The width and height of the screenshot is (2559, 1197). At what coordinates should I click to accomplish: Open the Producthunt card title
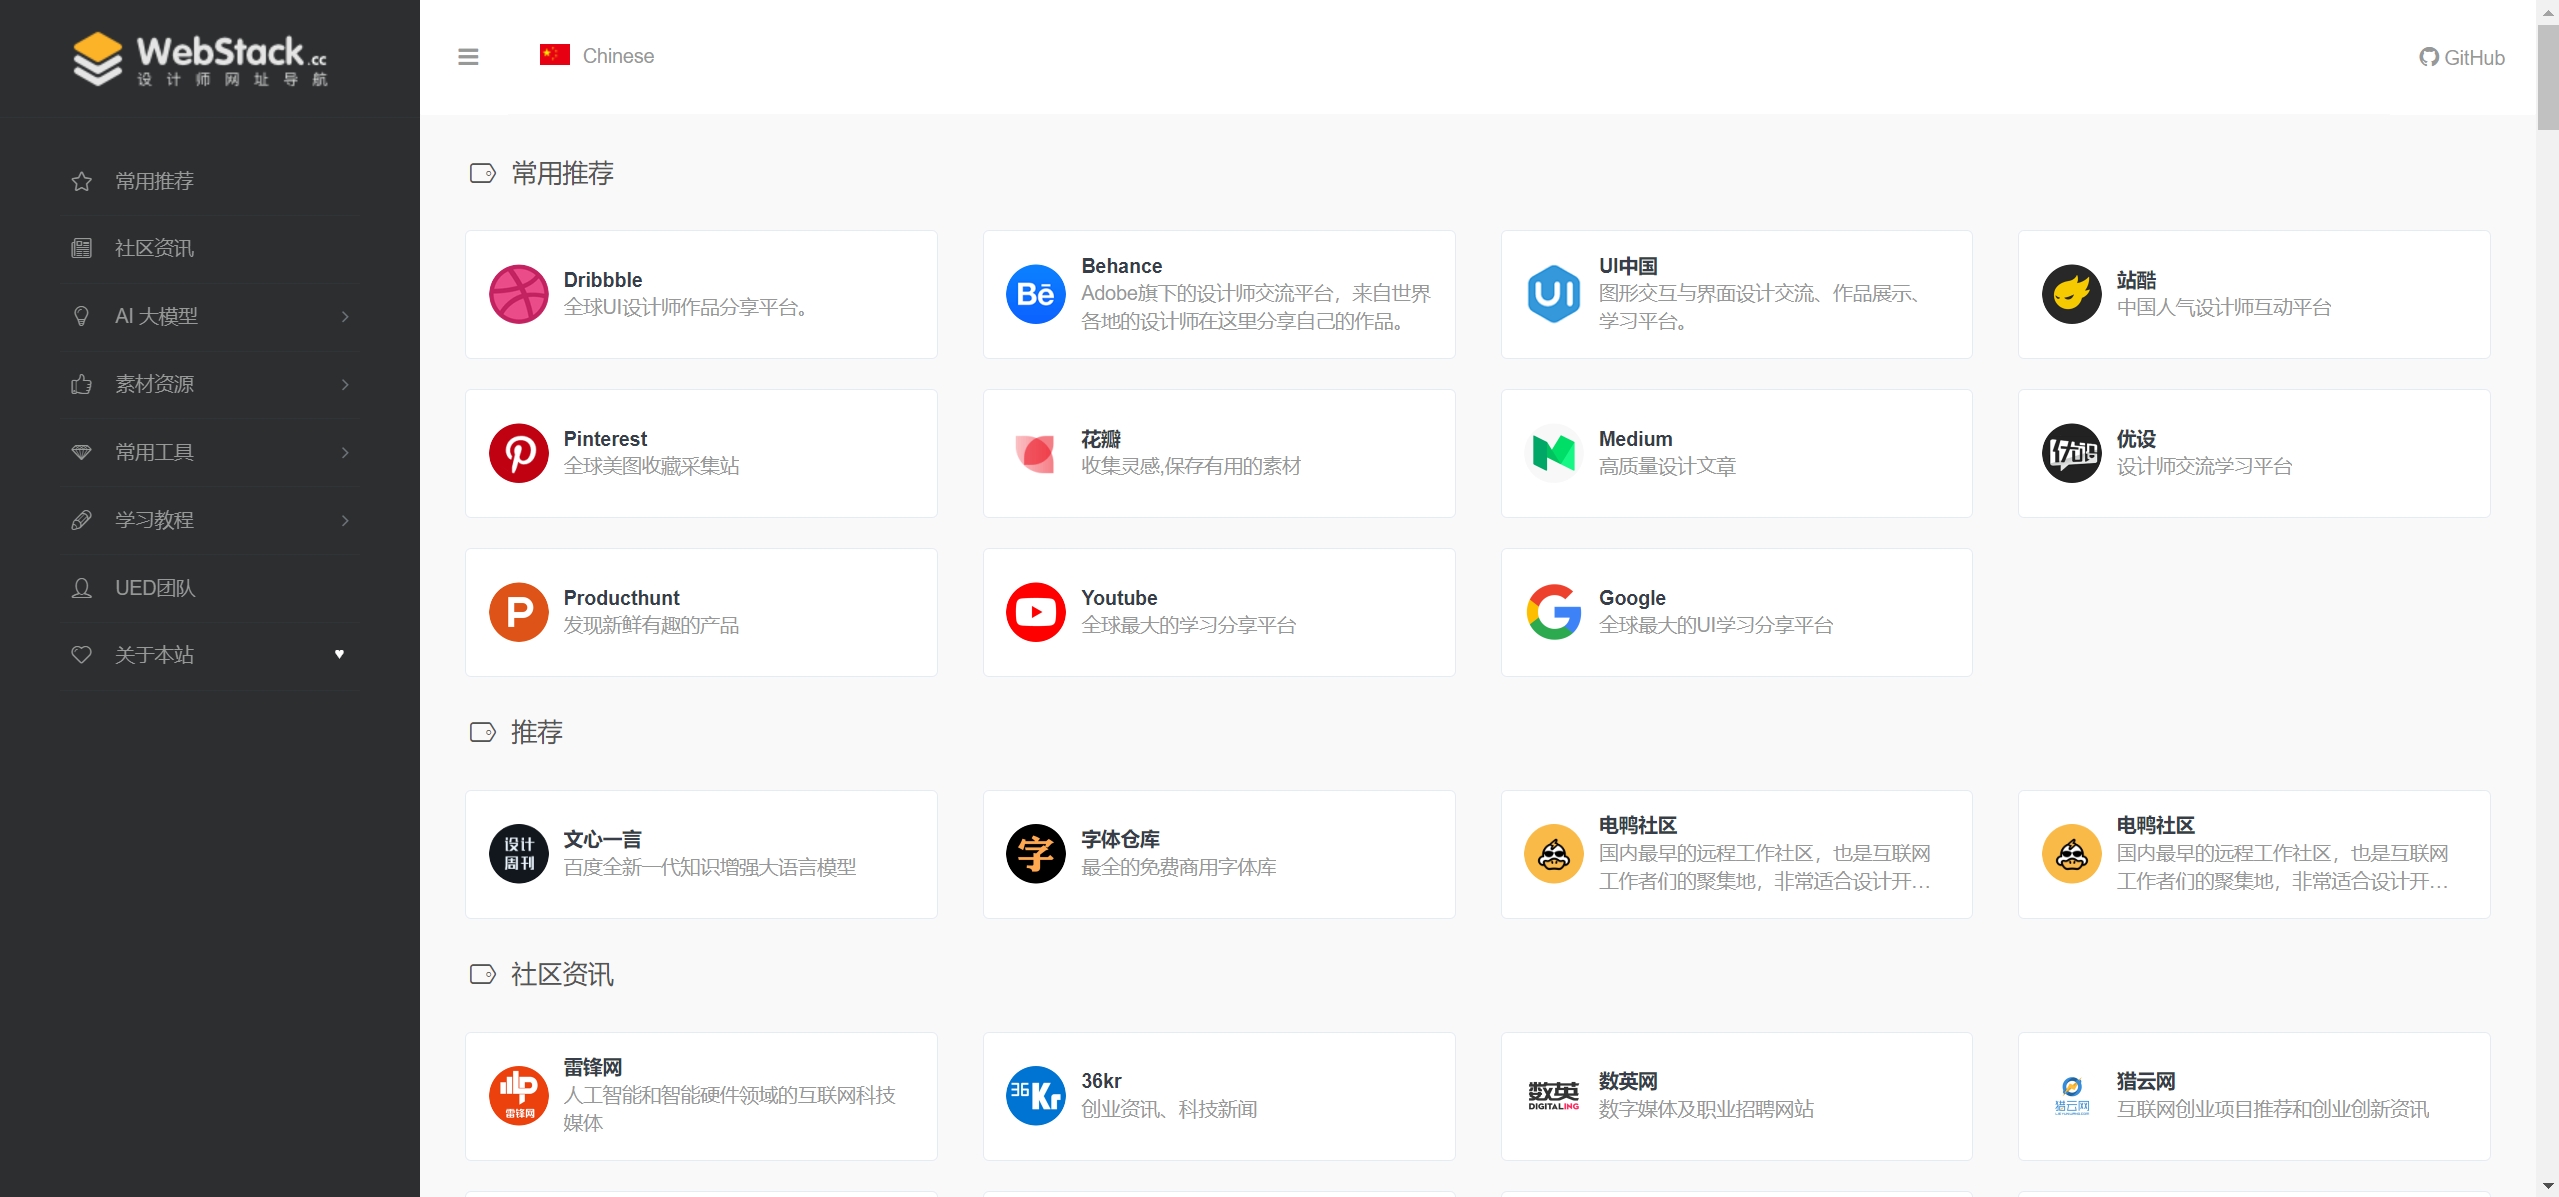tap(621, 598)
